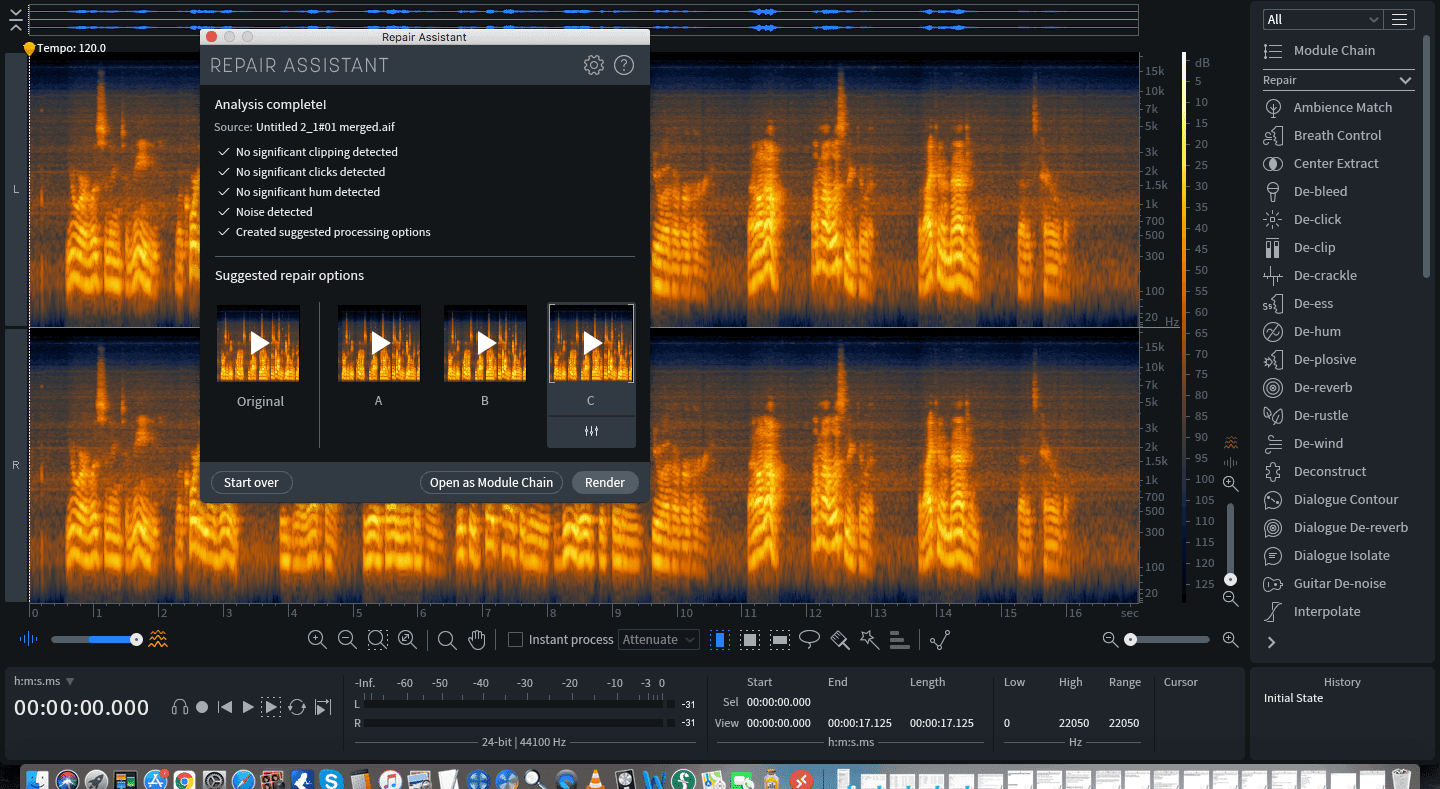1440x789 pixels.
Task: Toggle headphone monitoring in transport
Action: point(180,707)
